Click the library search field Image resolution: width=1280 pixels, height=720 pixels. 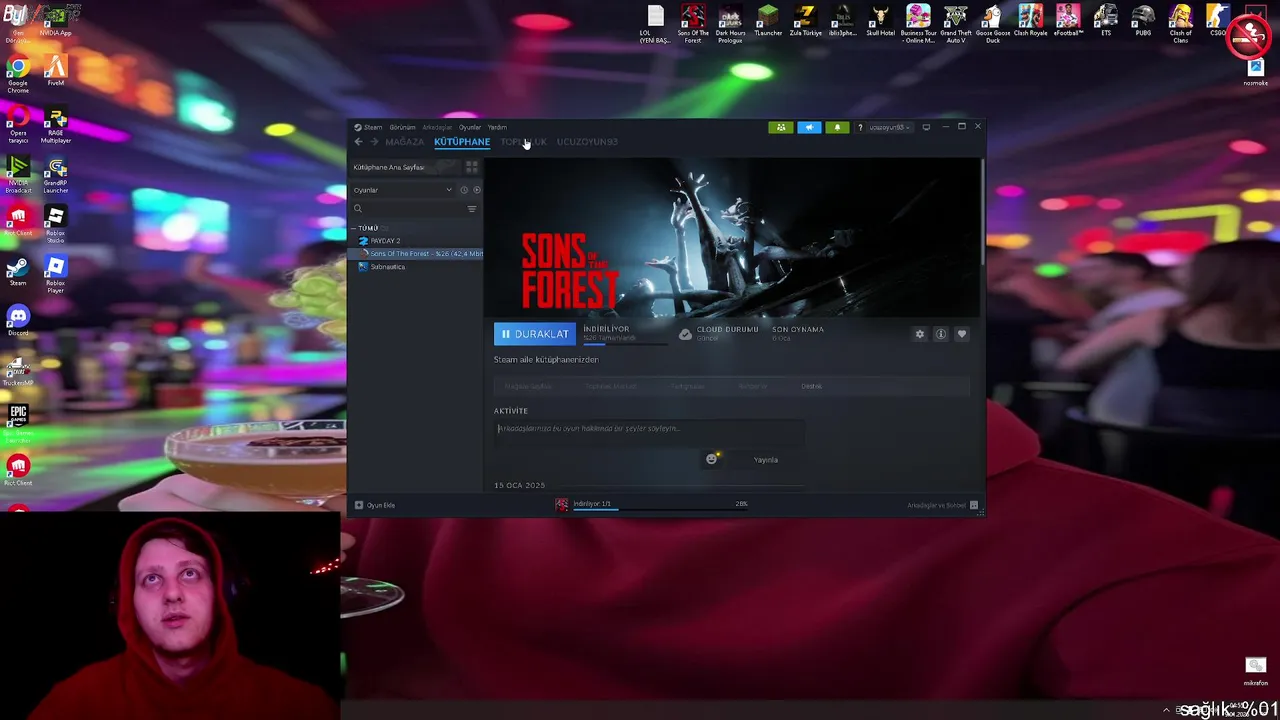tap(408, 209)
